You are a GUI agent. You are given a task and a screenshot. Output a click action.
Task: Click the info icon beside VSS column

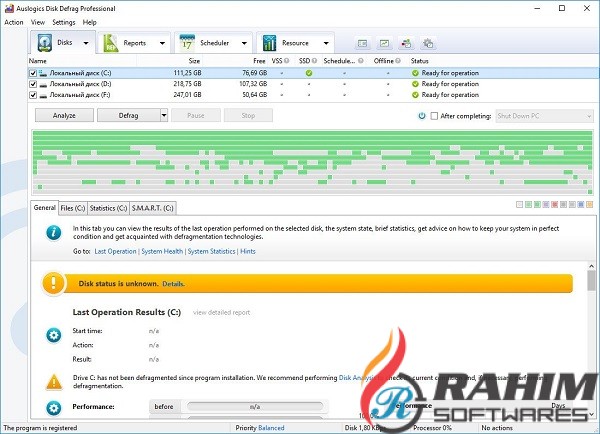click(287, 60)
